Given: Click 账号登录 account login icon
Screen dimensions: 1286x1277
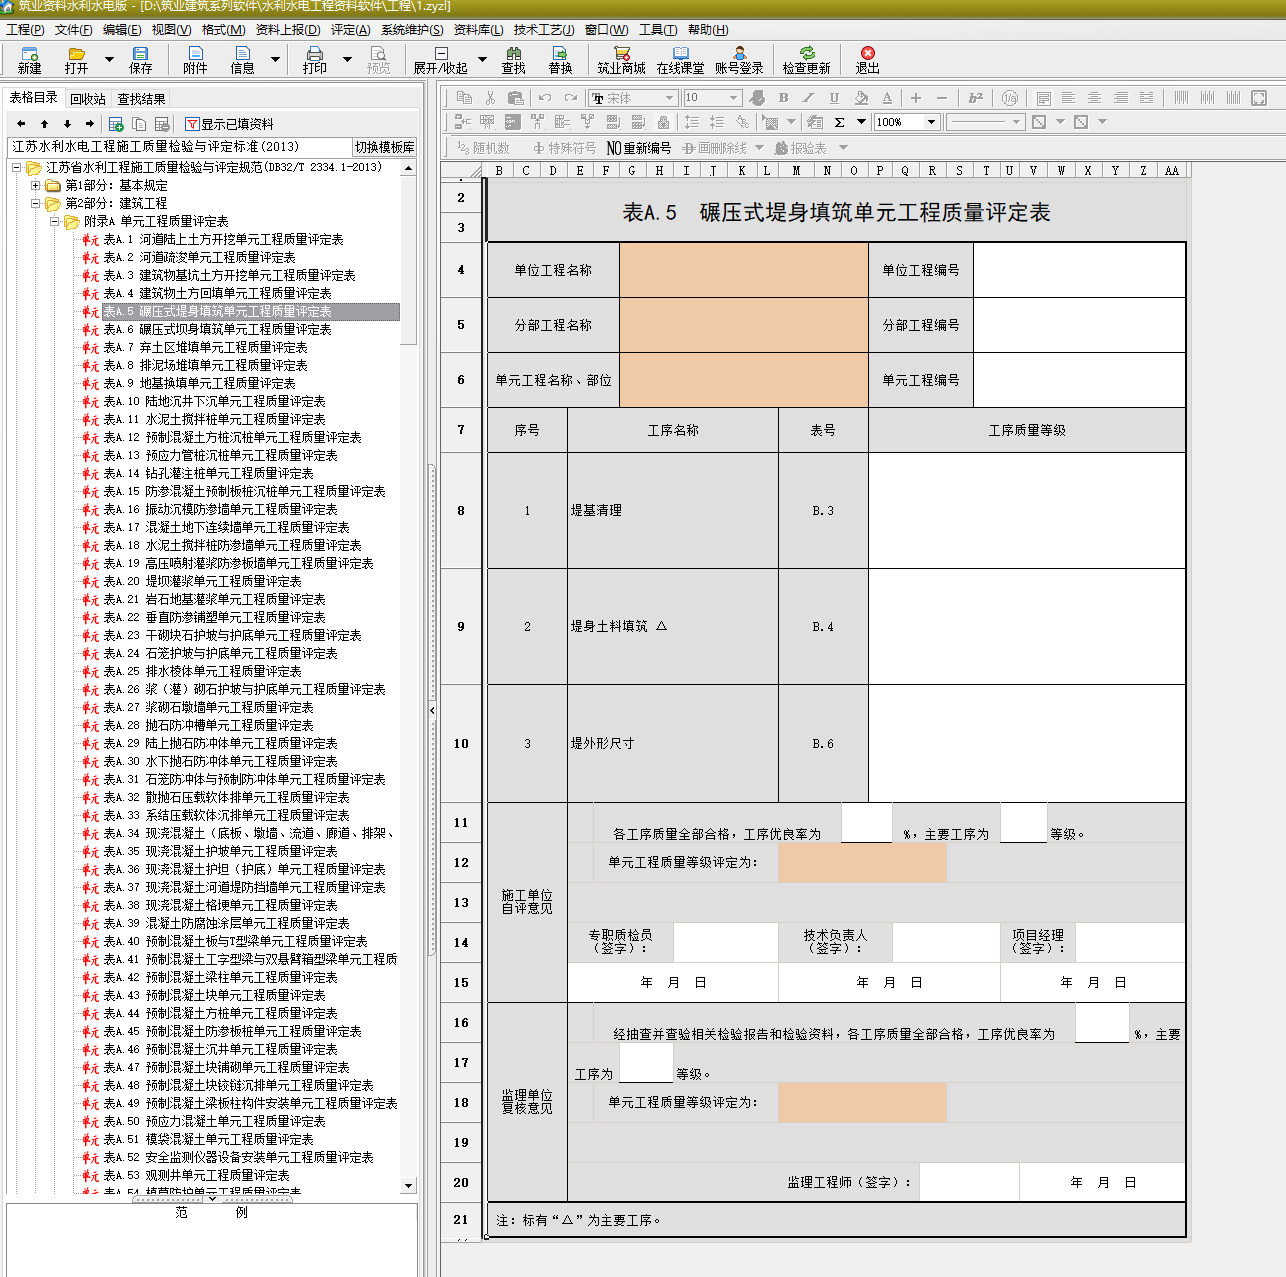Looking at the screenshot, I should (739, 60).
